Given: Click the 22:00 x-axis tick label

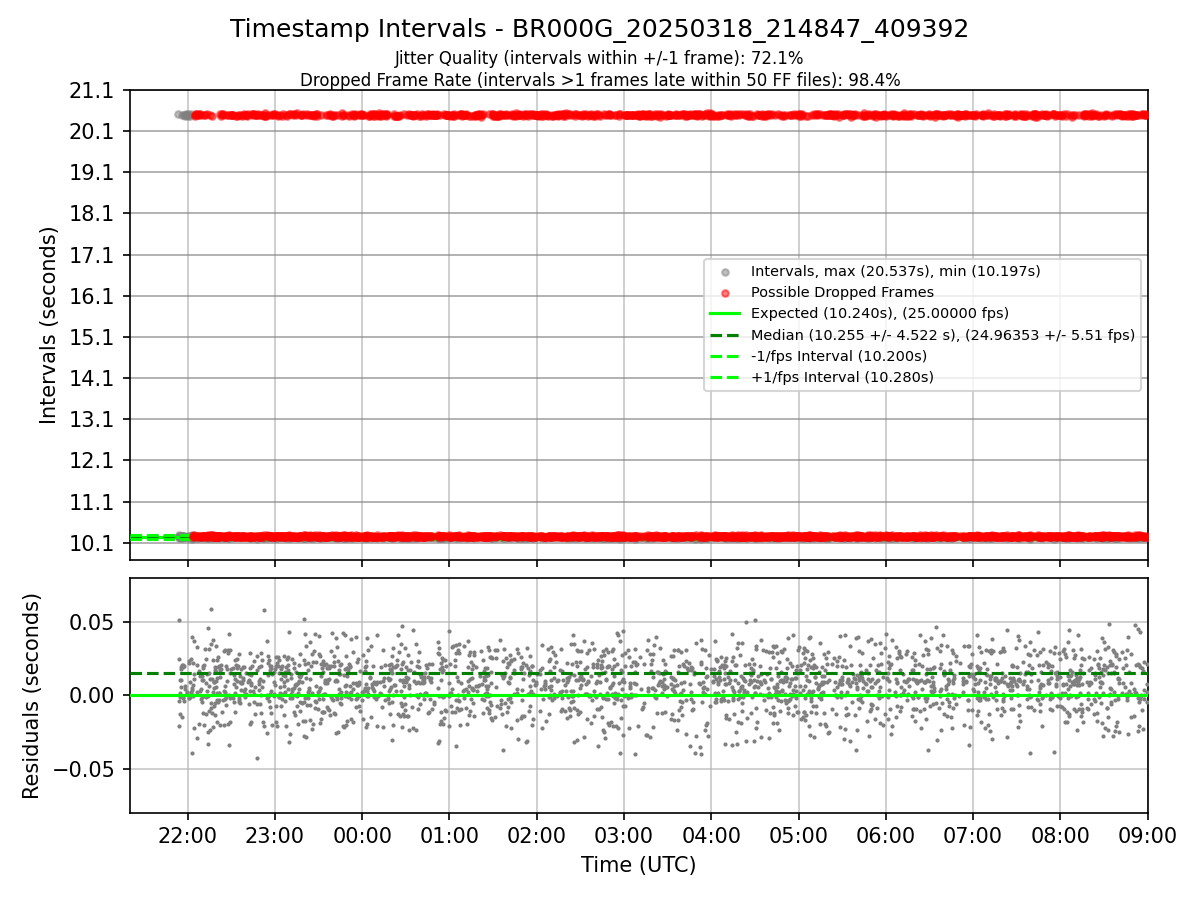Looking at the screenshot, I should (188, 836).
